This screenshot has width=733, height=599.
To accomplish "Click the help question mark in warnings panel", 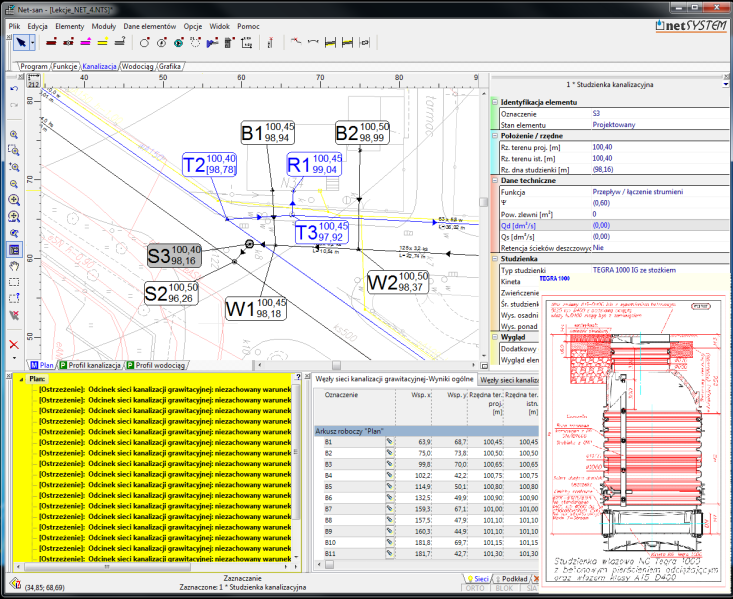I will coord(298,377).
